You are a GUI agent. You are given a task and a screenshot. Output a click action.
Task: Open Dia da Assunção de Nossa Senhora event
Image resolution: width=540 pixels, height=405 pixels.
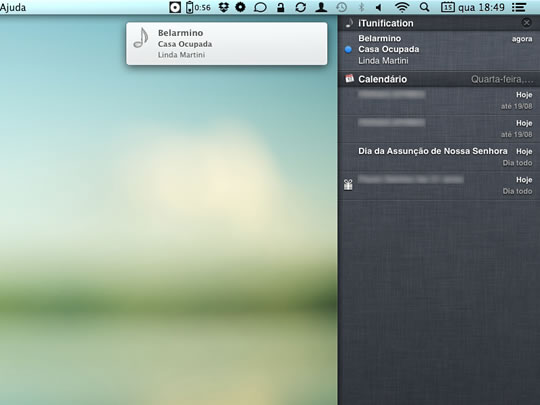(x=439, y=157)
